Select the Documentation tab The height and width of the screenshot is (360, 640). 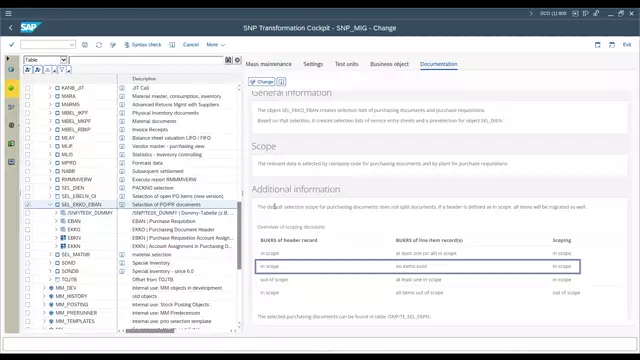click(x=439, y=64)
